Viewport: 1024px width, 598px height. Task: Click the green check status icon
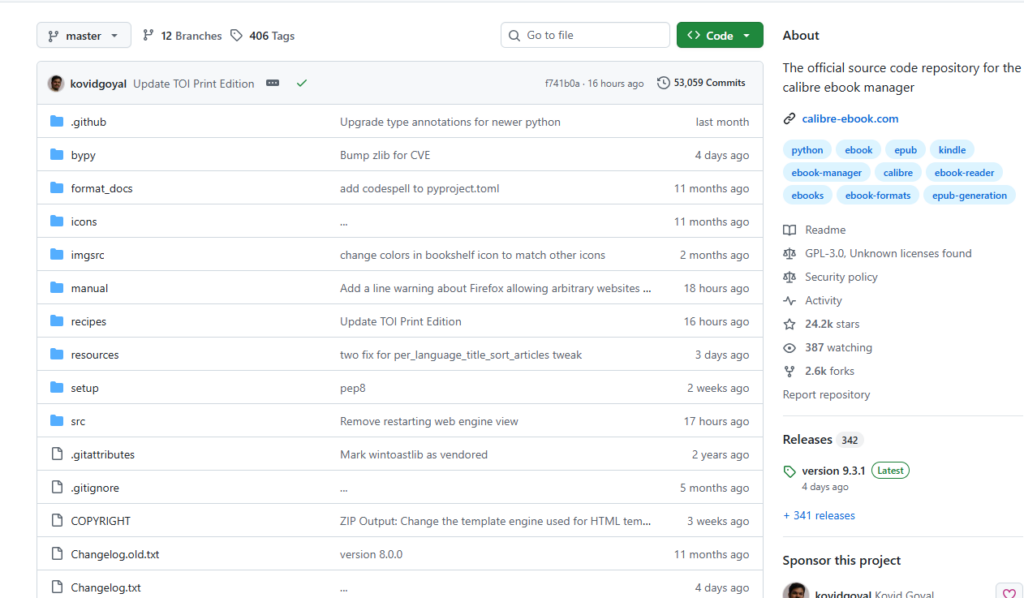pyautogui.click(x=301, y=83)
